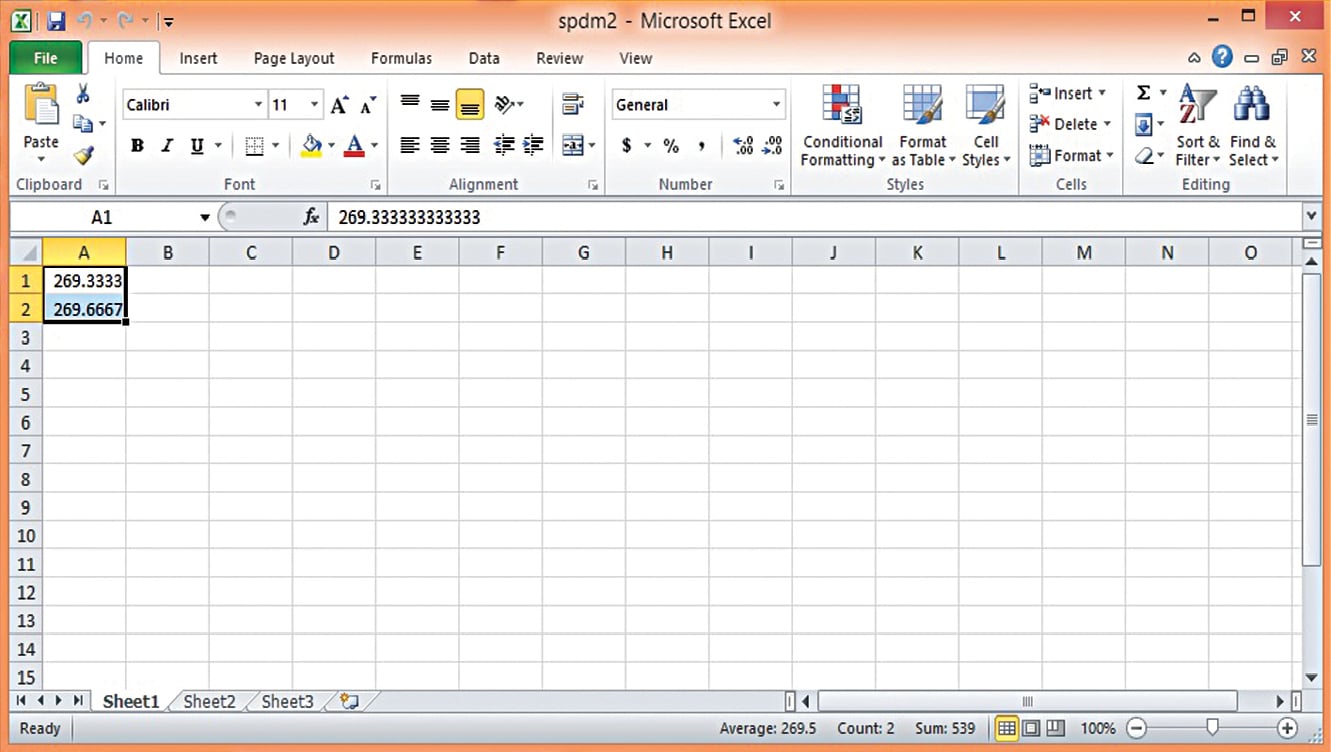
Task: Toggle bold formatting
Action: coord(137,145)
